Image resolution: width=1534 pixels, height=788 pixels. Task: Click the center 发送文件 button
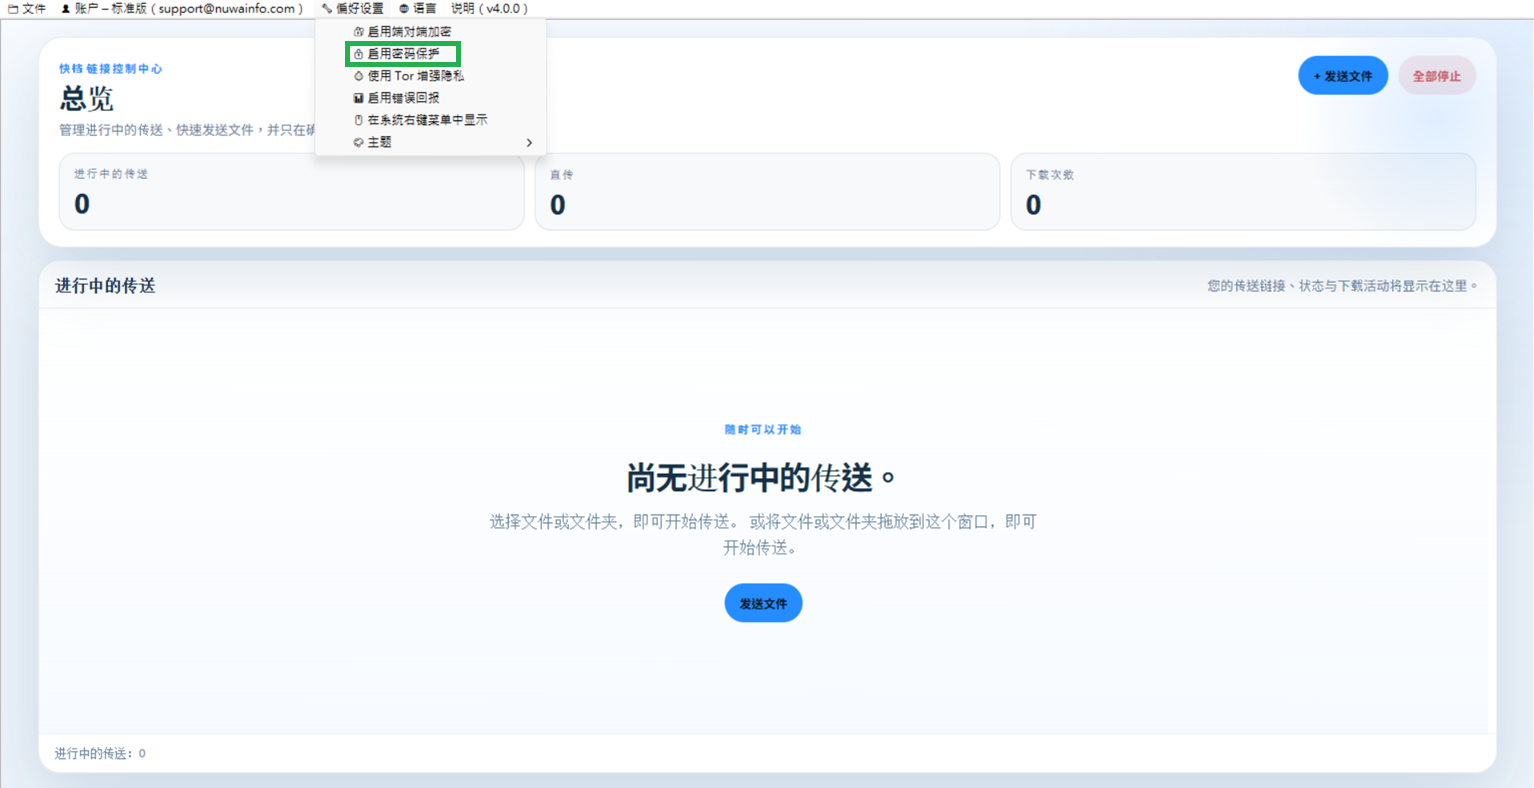click(x=763, y=603)
